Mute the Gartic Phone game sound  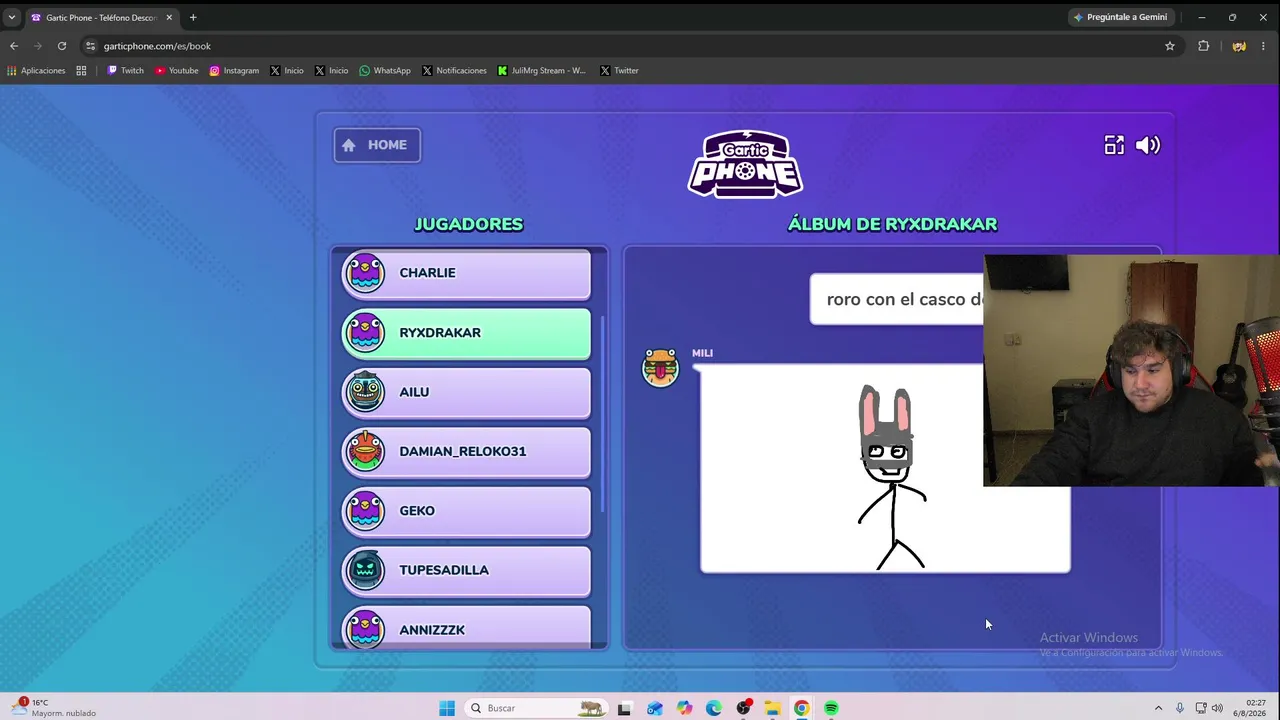(1148, 145)
